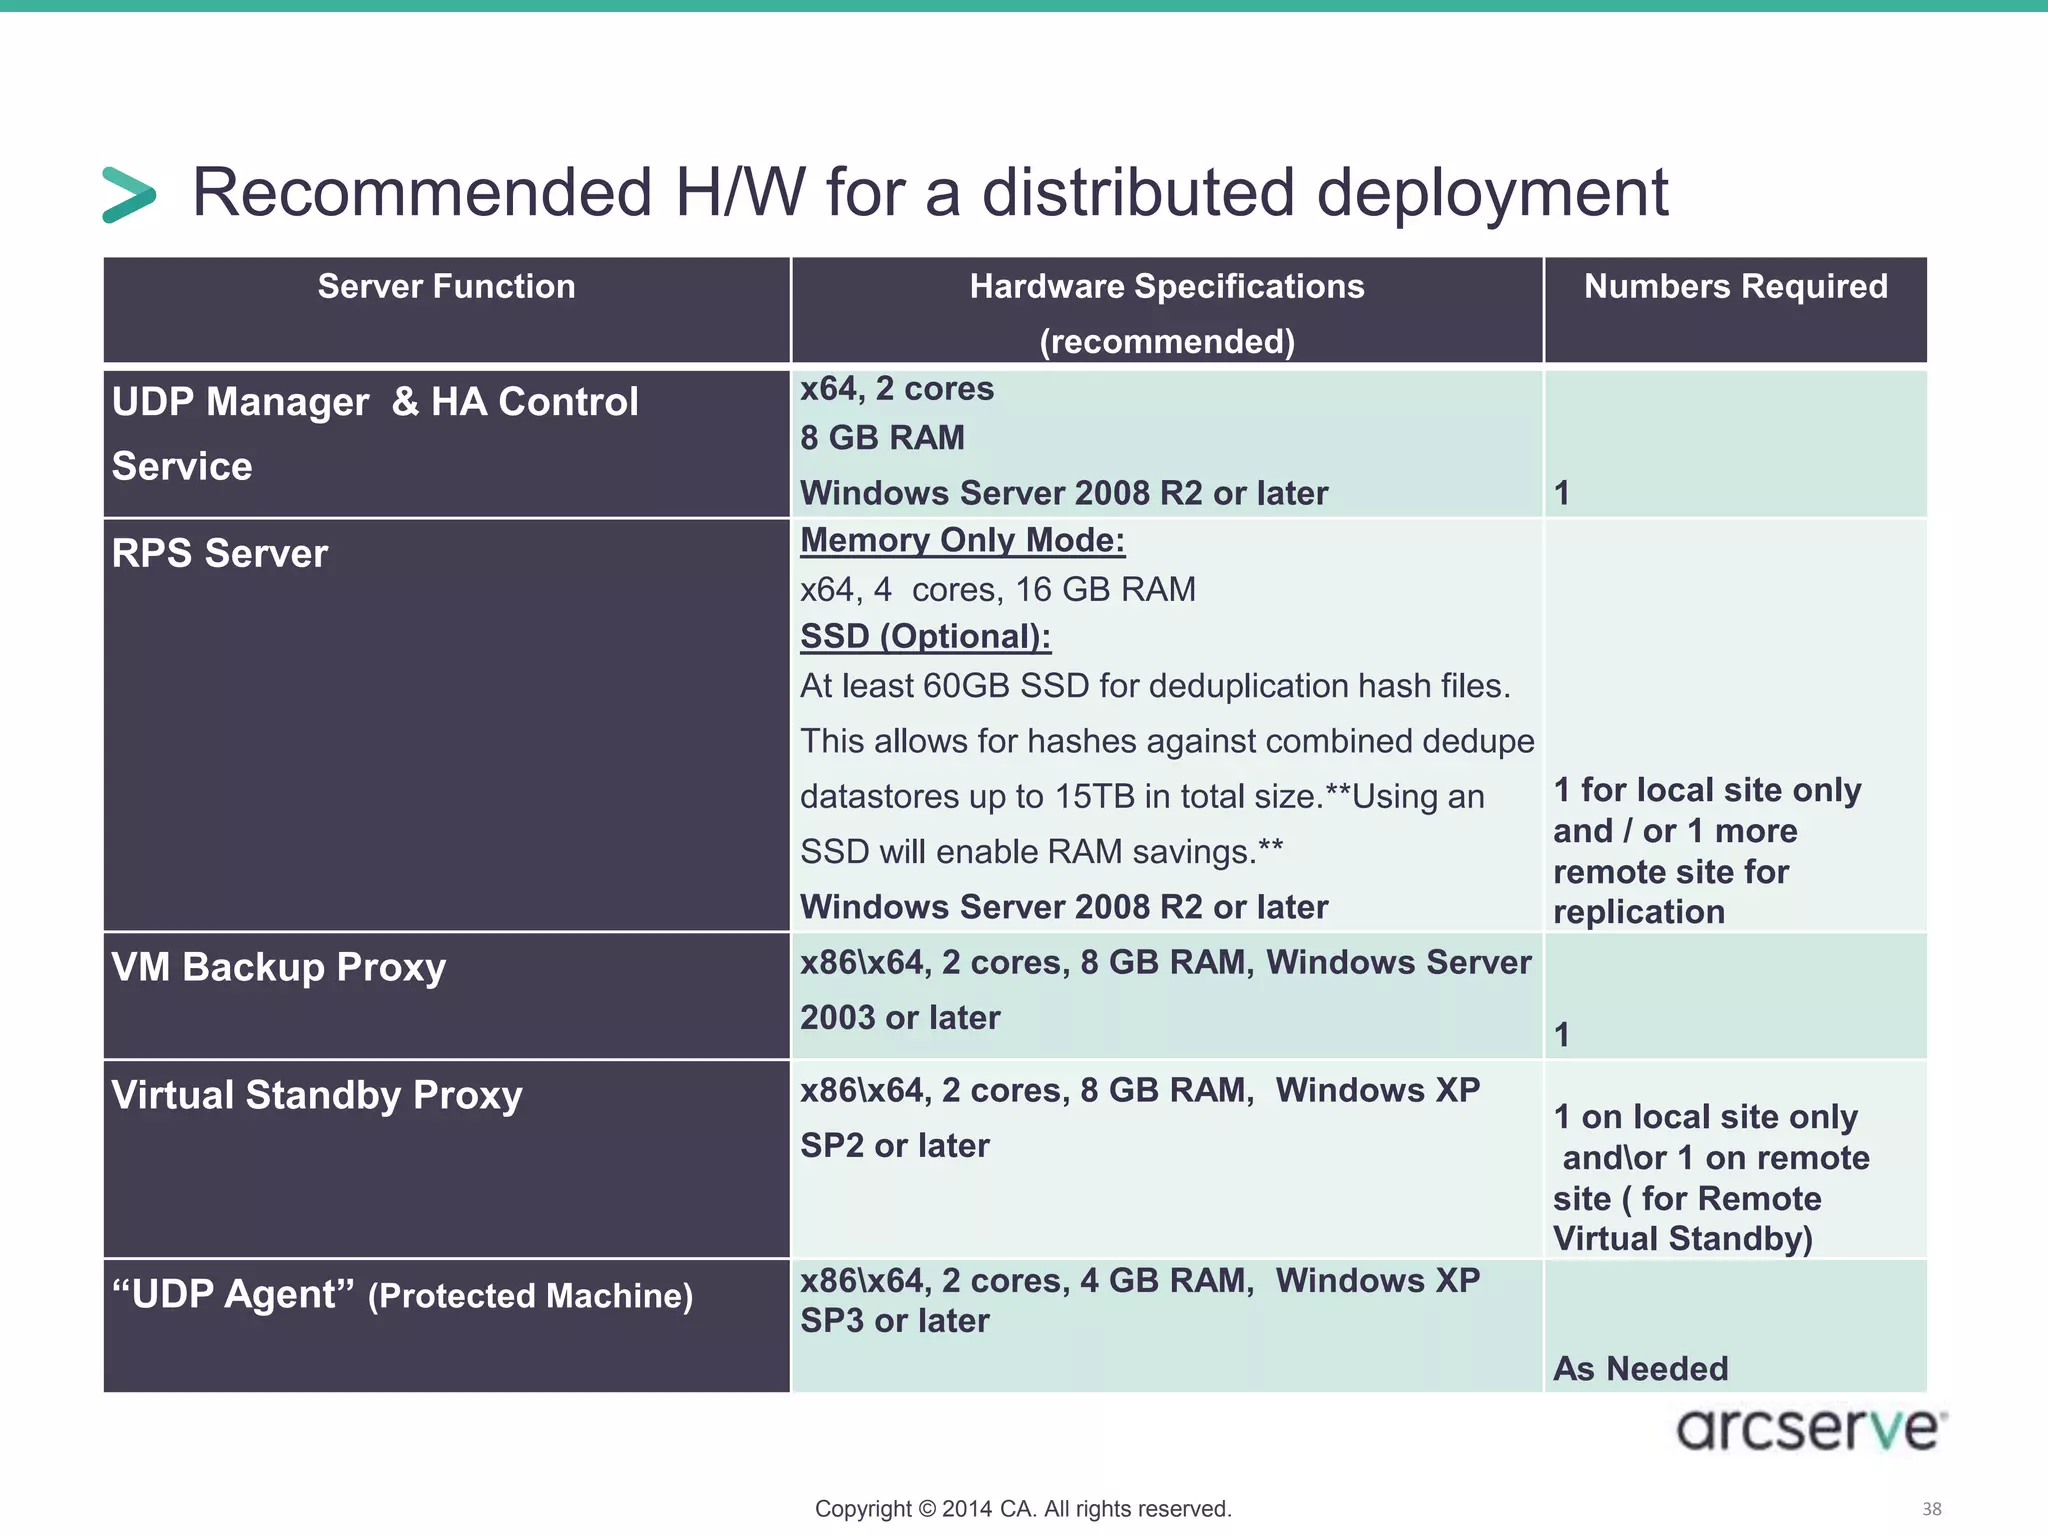Click 'x64, 4 cores, 16 GB RAM' text
The image size is (2048, 1536).
coord(998,590)
